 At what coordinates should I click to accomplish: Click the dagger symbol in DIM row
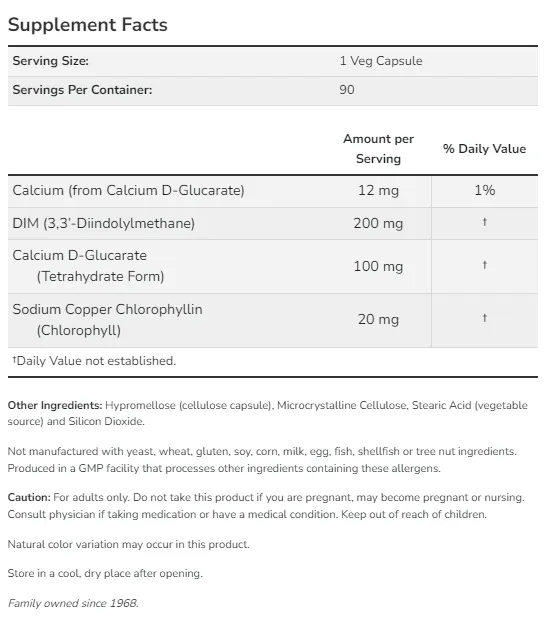click(x=485, y=222)
